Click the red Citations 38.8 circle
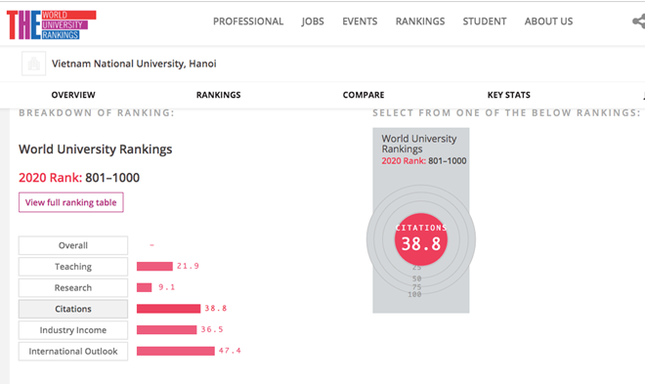The width and height of the screenshot is (645, 384). click(421, 239)
